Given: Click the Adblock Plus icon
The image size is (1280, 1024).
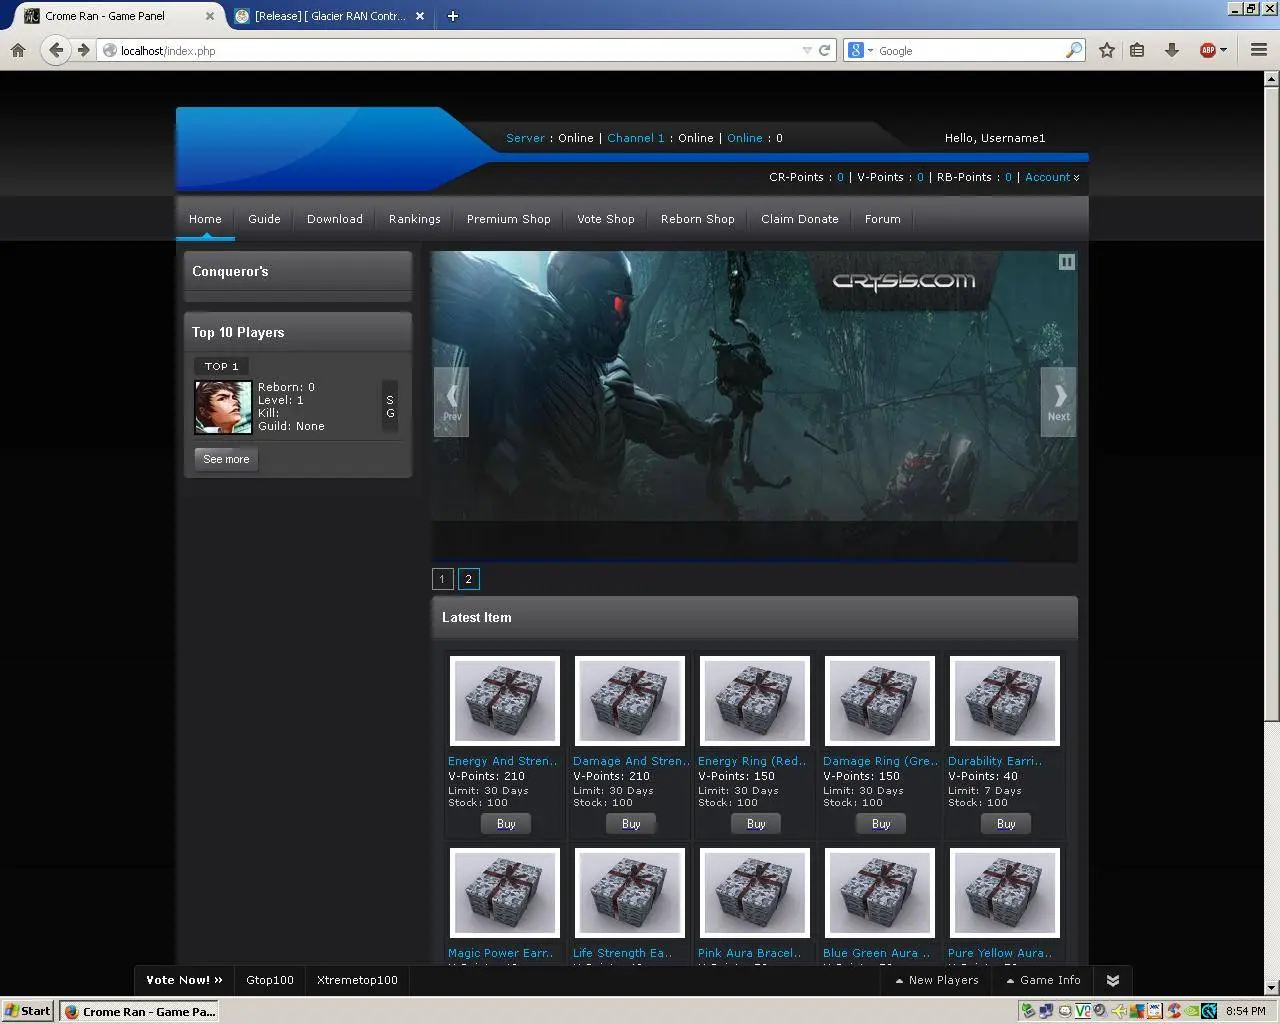Looking at the screenshot, I should pyautogui.click(x=1207, y=50).
